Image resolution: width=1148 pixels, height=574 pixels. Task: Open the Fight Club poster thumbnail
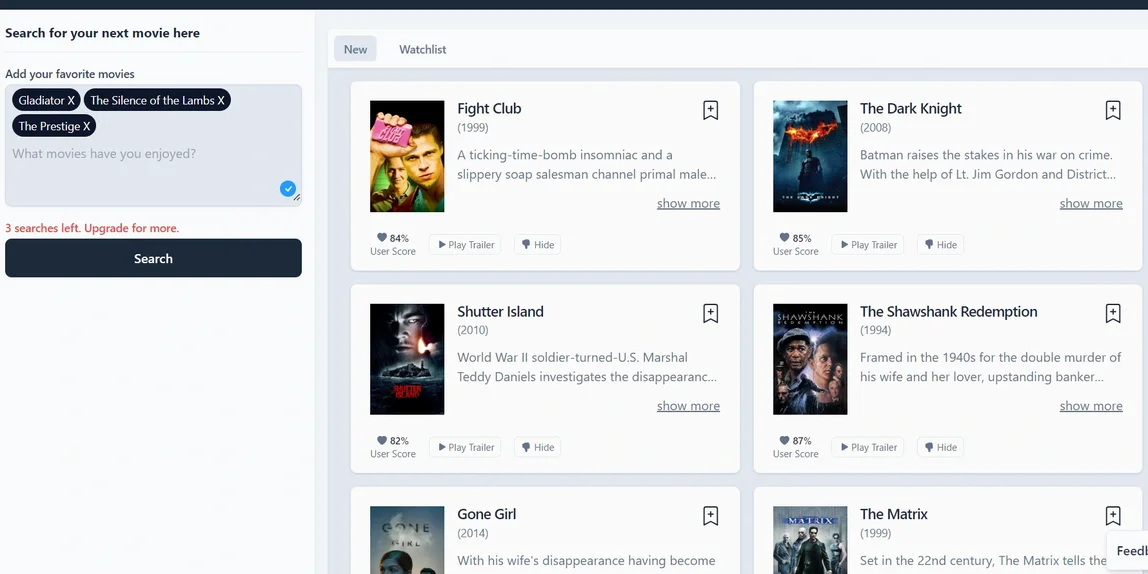(x=407, y=156)
